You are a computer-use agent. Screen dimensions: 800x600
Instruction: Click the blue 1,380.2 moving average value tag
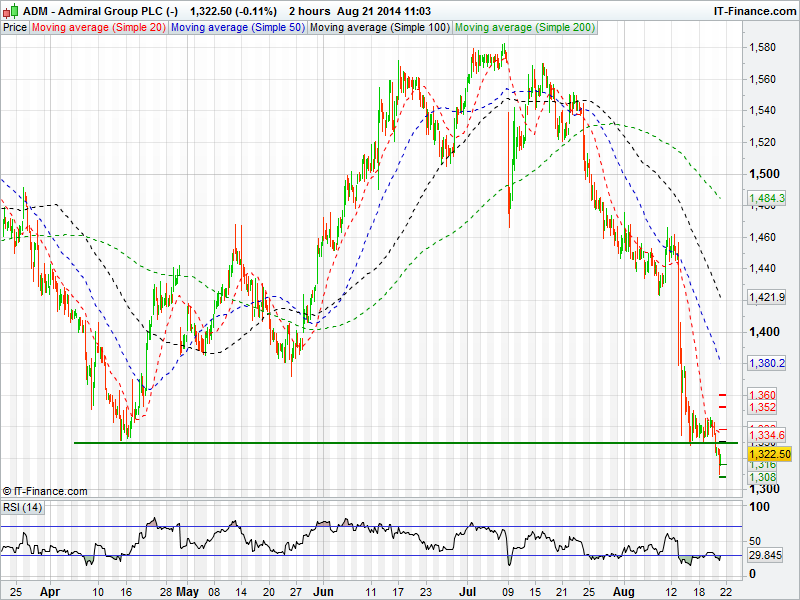(x=767, y=363)
